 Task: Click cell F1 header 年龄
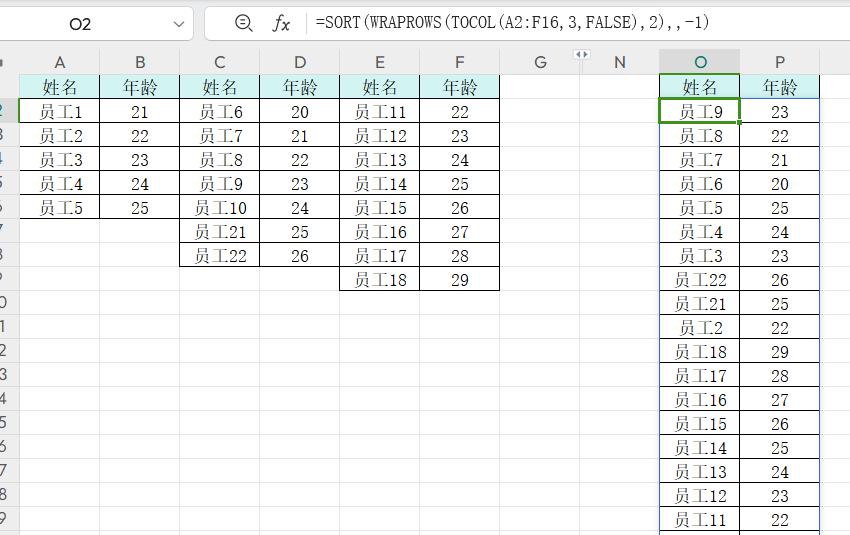click(x=460, y=87)
